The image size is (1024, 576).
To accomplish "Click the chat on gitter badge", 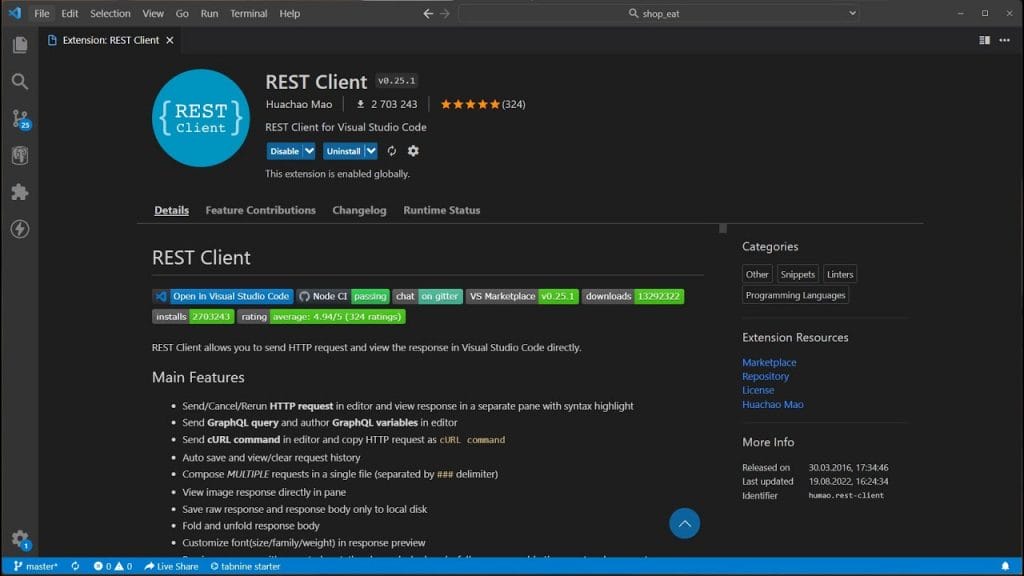I will (428, 296).
